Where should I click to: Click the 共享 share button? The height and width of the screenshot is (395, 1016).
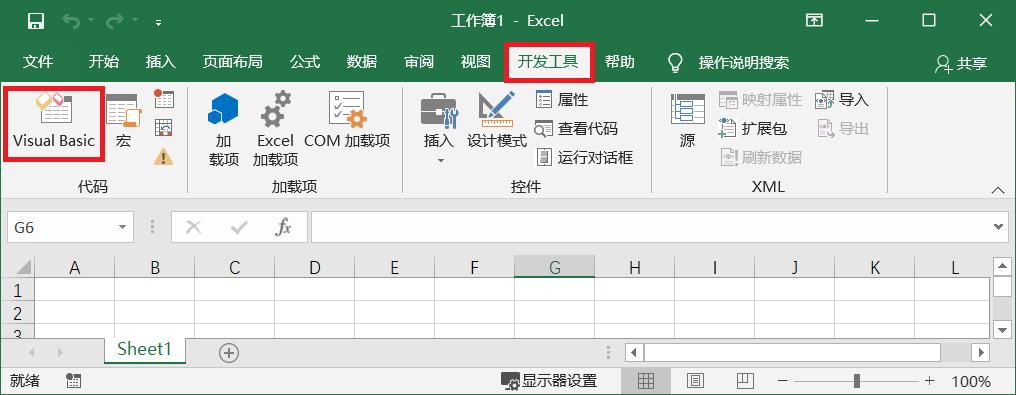961,63
